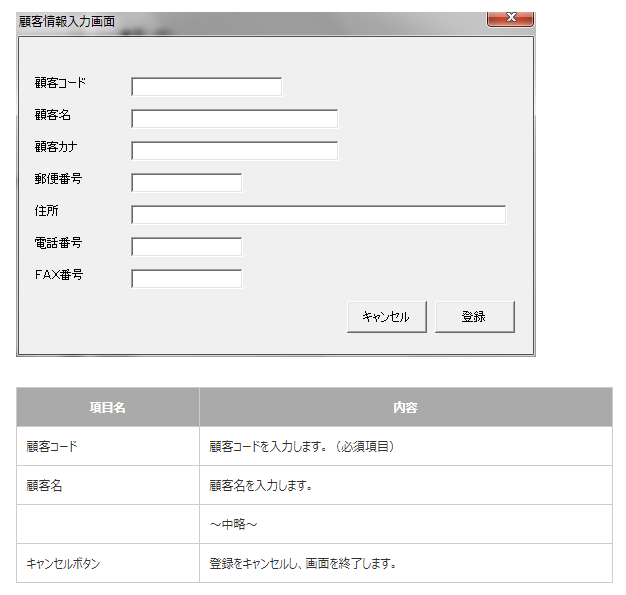
Task: Click the FAX番号 label in the form
Action: (58, 275)
